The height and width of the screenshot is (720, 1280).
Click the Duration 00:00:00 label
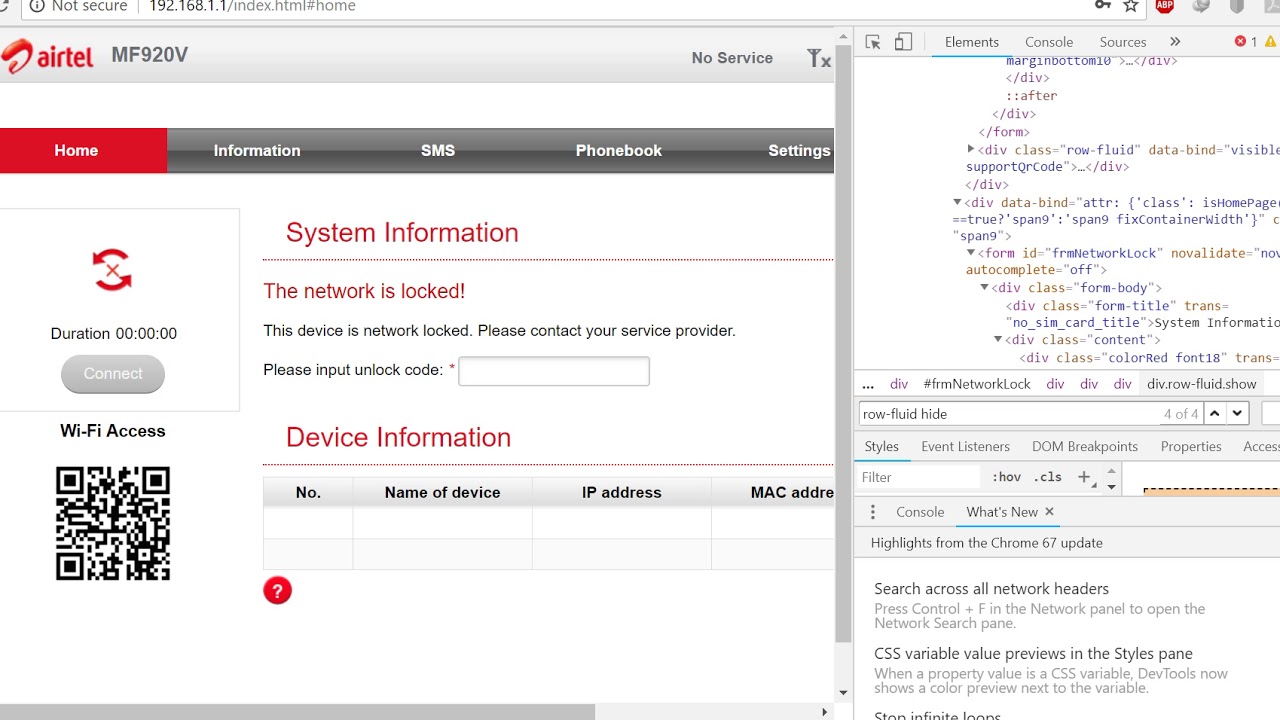[113, 333]
